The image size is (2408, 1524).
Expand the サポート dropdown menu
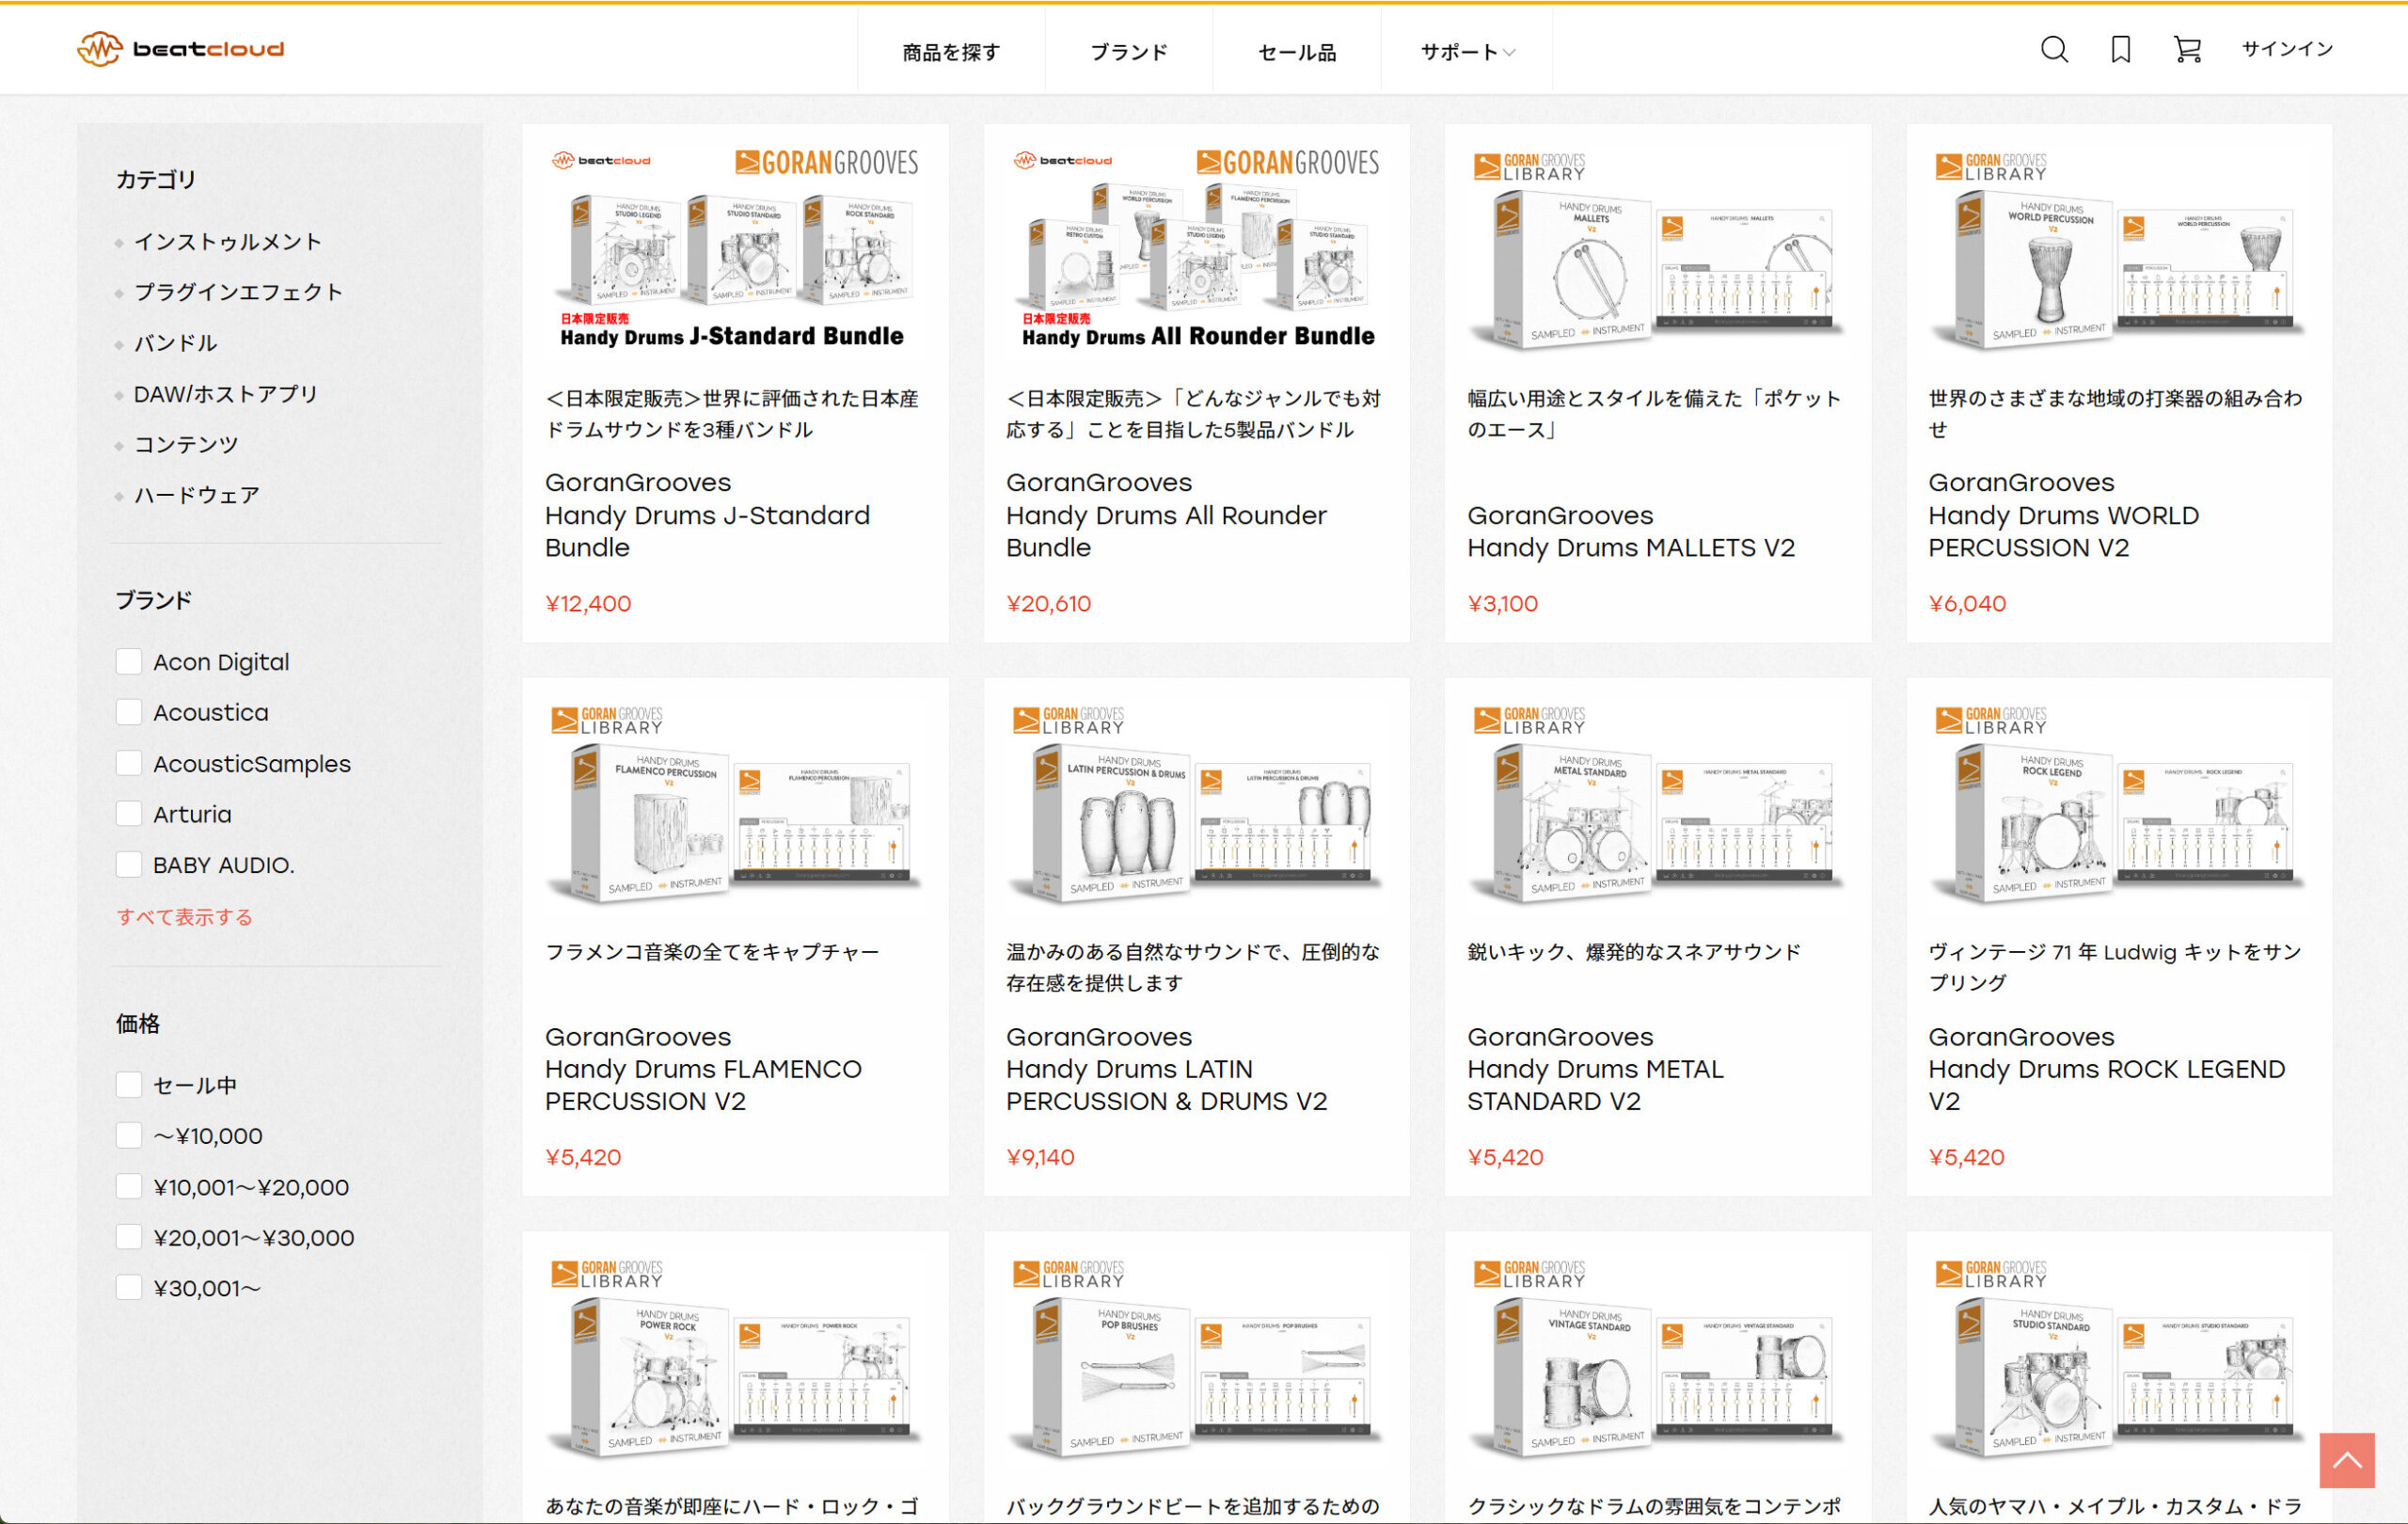click(1466, 52)
